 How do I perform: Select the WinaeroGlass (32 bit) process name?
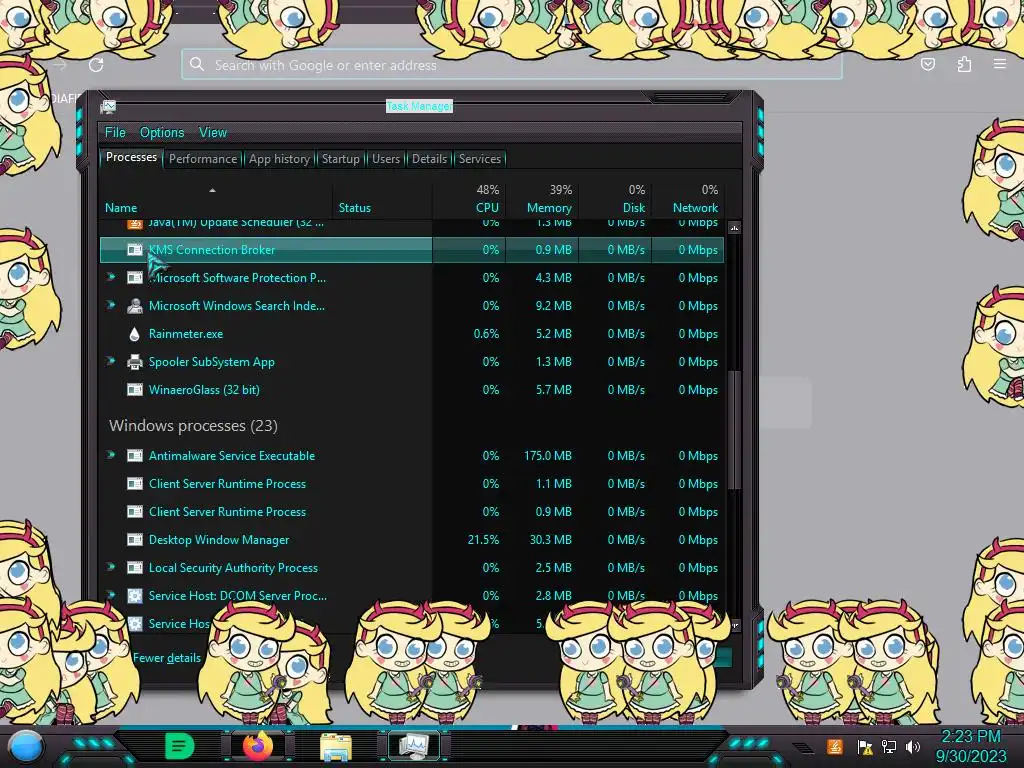[x=204, y=390]
